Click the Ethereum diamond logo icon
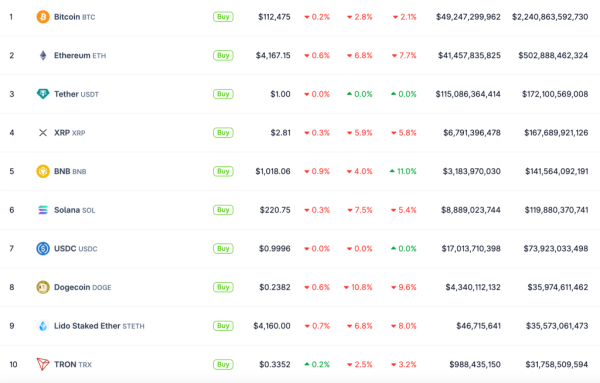Image resolution: width=600 pixels, height=383 pixels. (43, 55)
